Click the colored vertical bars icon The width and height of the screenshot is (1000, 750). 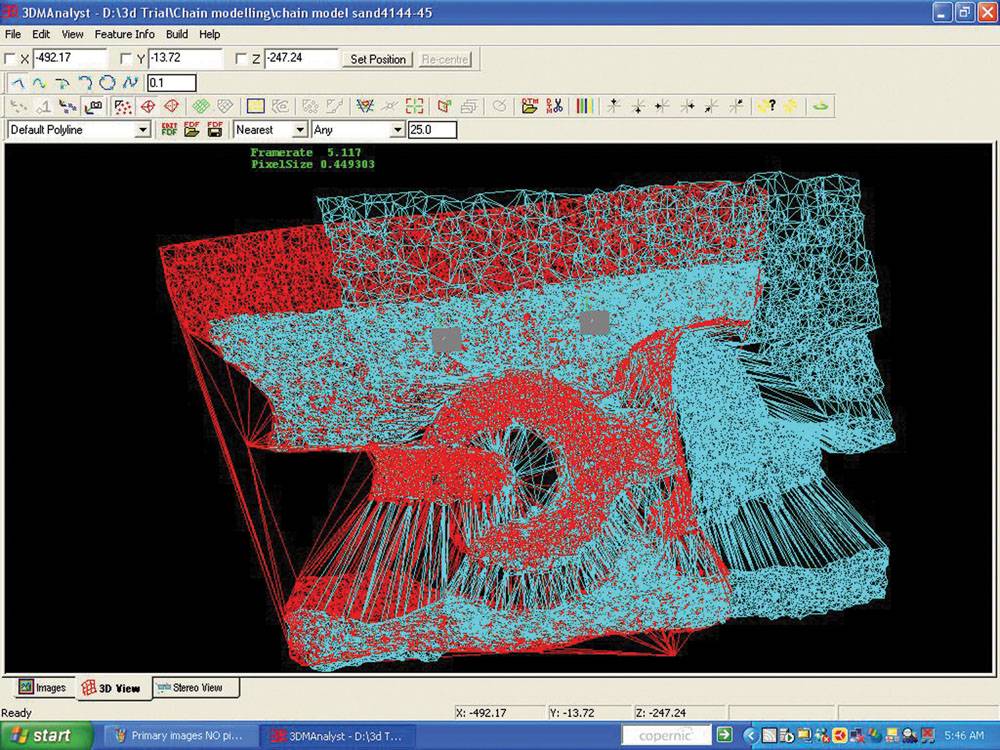585,106
